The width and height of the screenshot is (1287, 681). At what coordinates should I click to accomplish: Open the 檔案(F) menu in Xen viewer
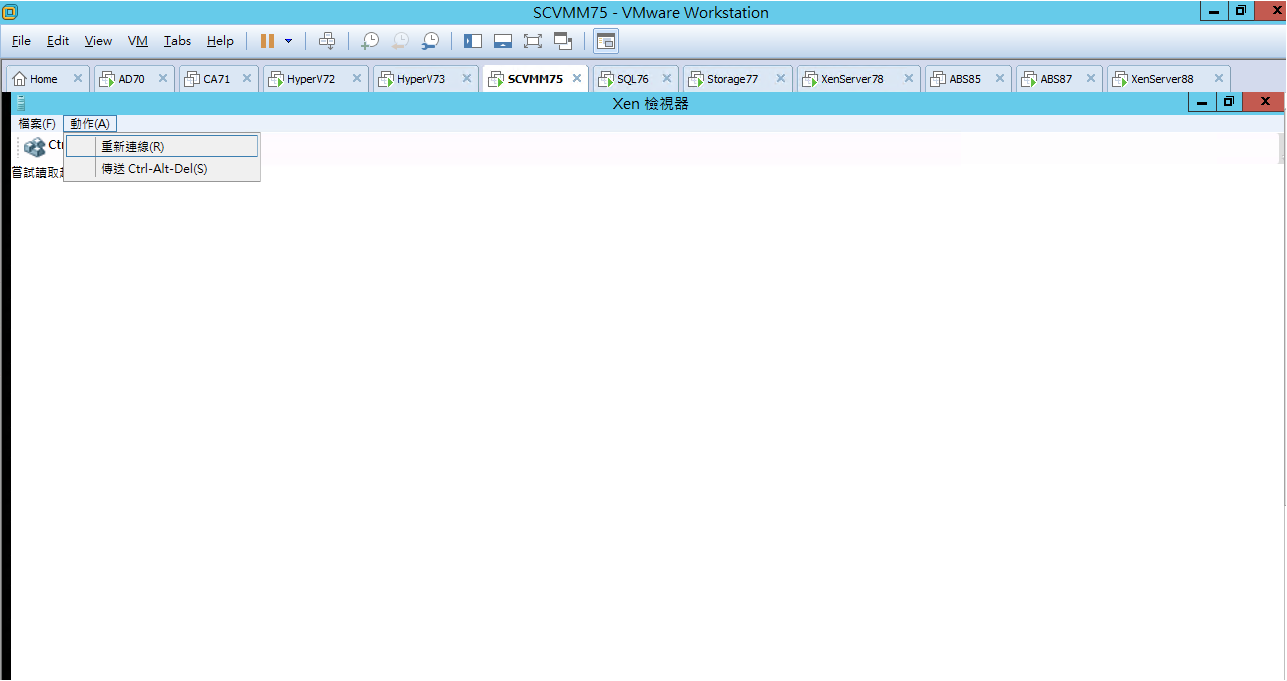coord(37,123)
